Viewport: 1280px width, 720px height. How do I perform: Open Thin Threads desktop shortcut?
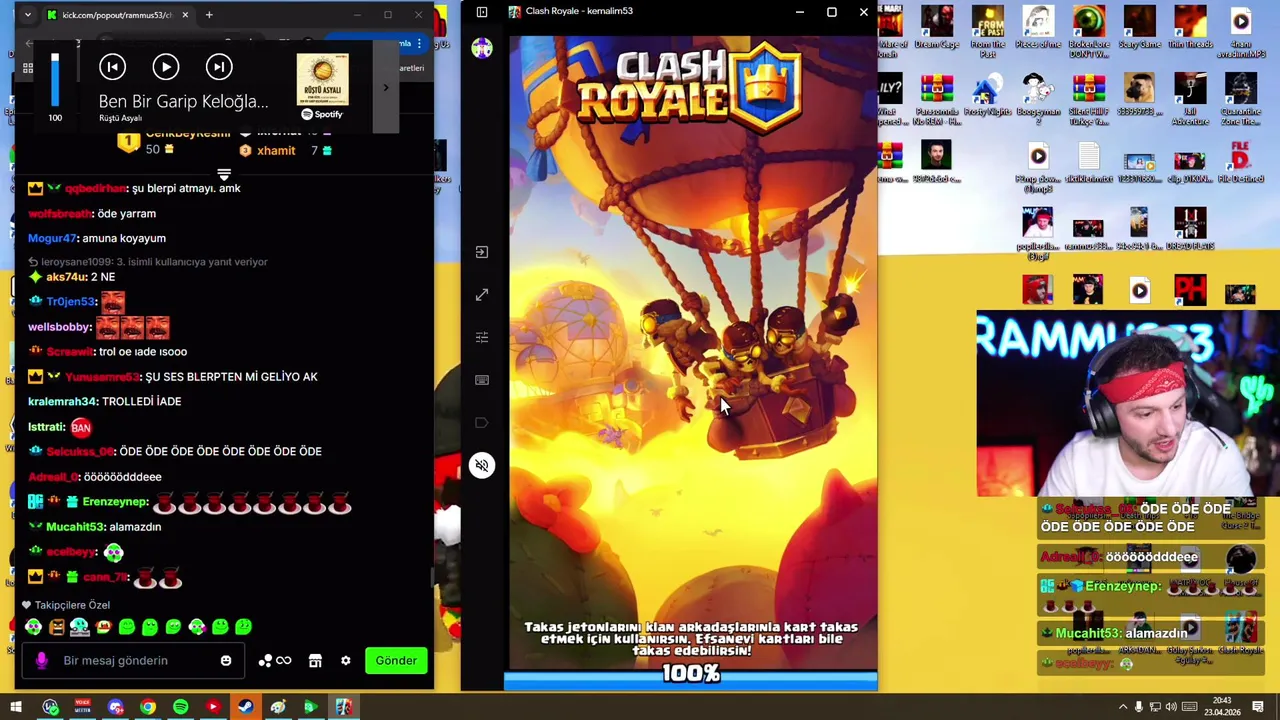click(1190, 28)
